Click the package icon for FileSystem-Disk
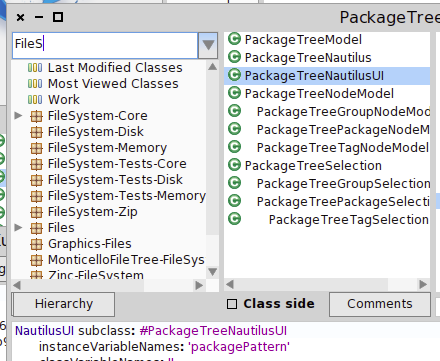The image size is (440, 361). point(36,132)
